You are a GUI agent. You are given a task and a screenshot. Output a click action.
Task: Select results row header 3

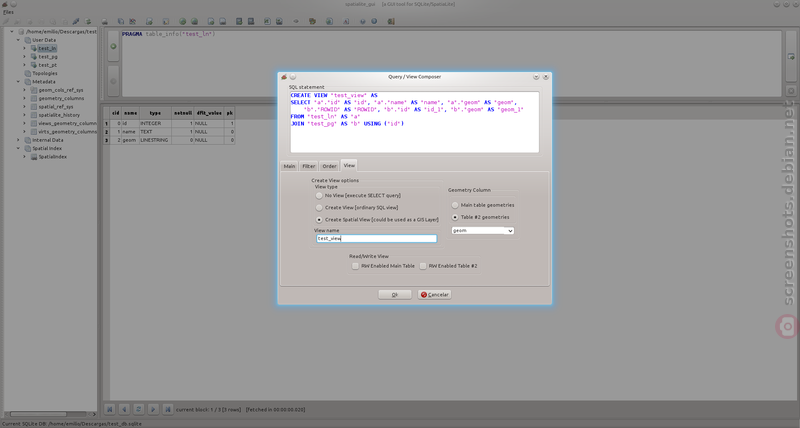107,140
